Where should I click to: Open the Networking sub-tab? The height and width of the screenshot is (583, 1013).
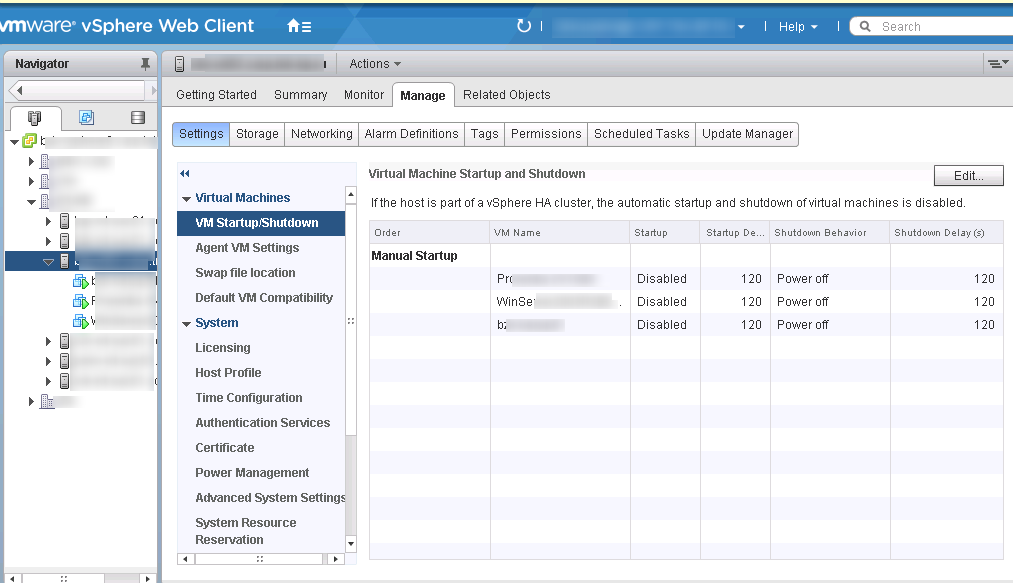[x=322, y=134]
